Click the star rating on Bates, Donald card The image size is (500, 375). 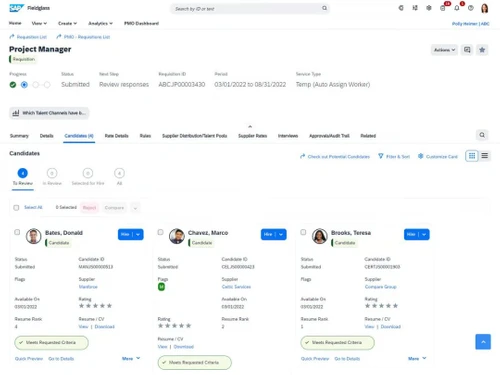pos(95,306)
